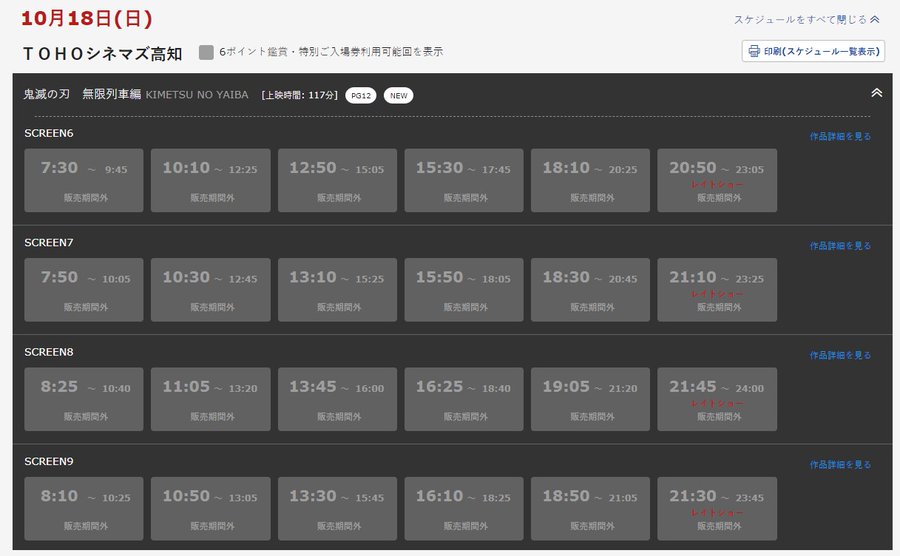
Task: Click the printer icon in print button
Action: (754, 51)
